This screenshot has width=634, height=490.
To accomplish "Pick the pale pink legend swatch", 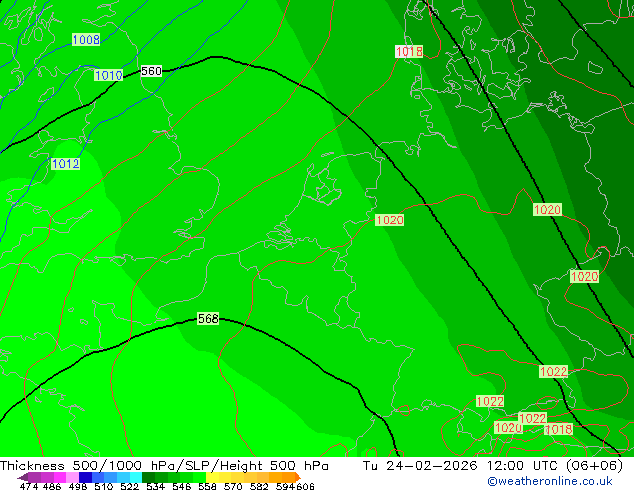I will (x=72, y=477).
